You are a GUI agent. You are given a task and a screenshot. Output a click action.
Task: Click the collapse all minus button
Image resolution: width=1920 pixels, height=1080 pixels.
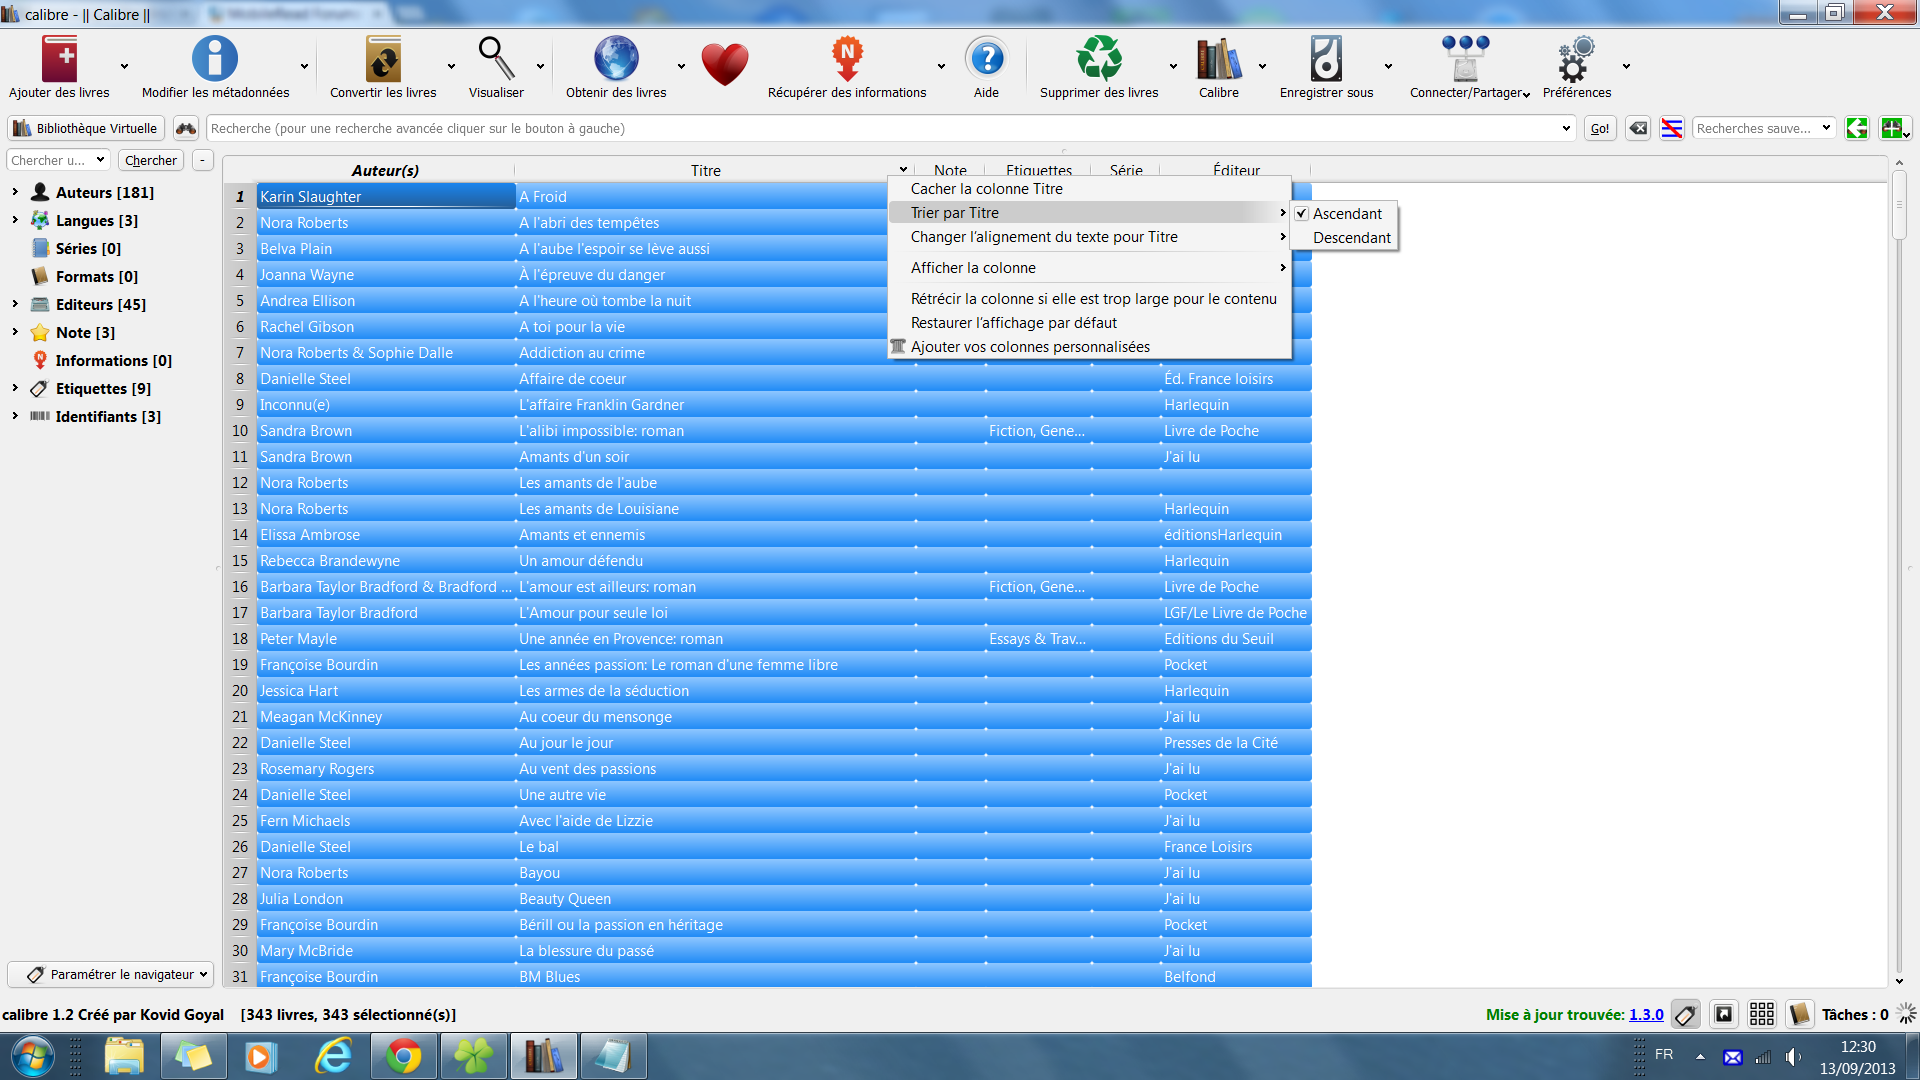coord(202,160)
